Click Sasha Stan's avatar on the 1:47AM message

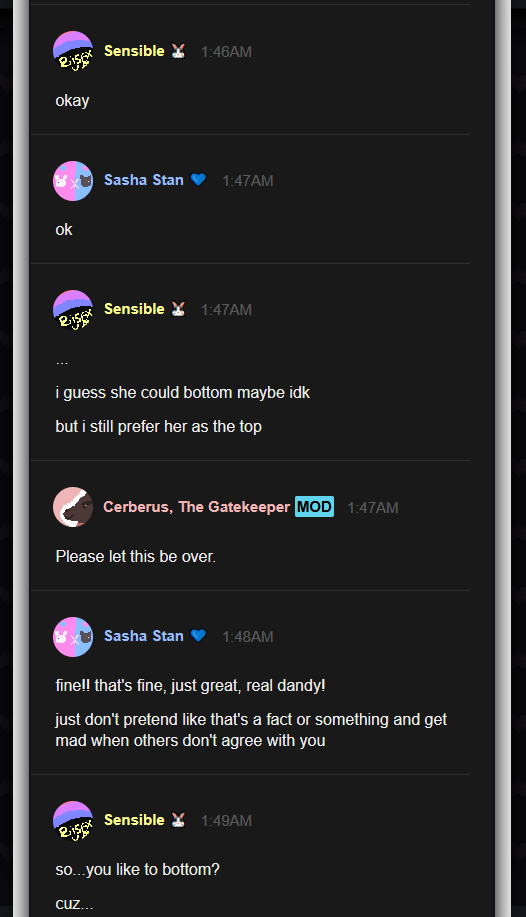click(x=73, y=181)
